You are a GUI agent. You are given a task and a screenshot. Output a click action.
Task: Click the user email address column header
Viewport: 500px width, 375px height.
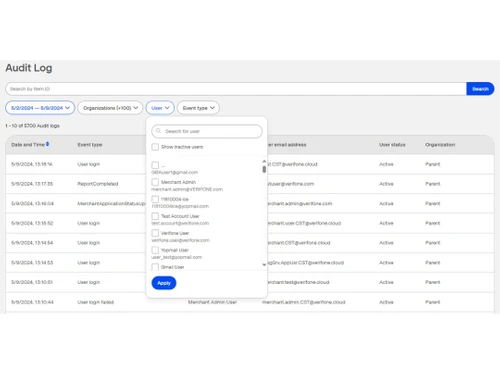287,145
